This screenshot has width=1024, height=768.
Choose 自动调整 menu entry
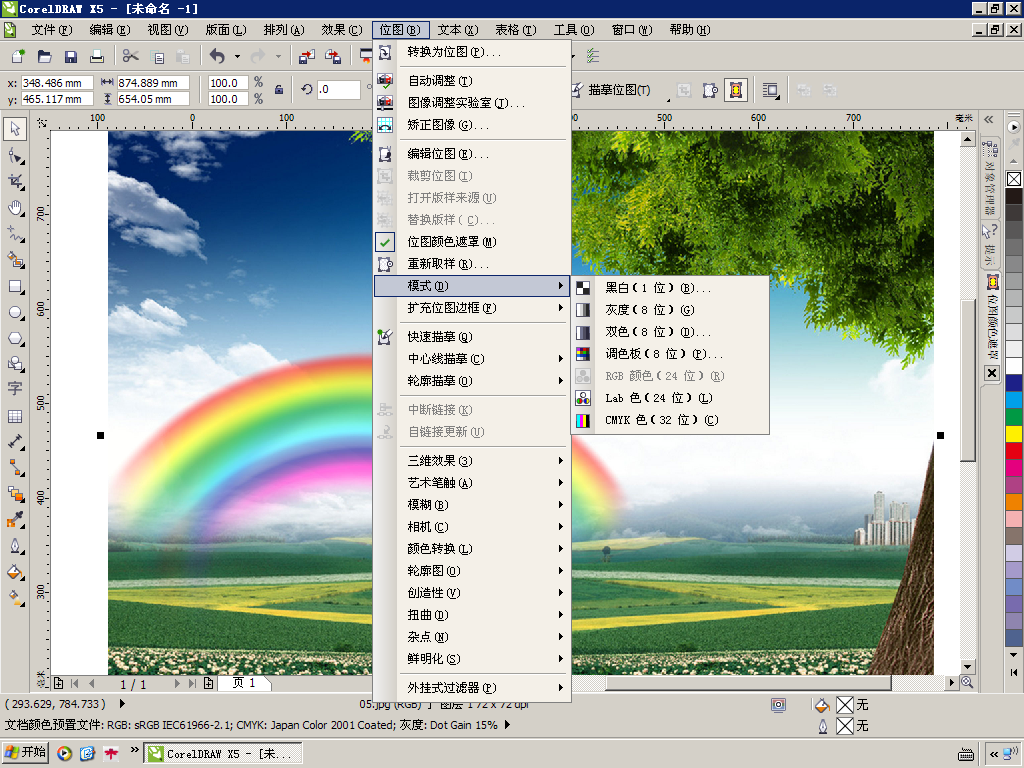click(x=472, y=81)
